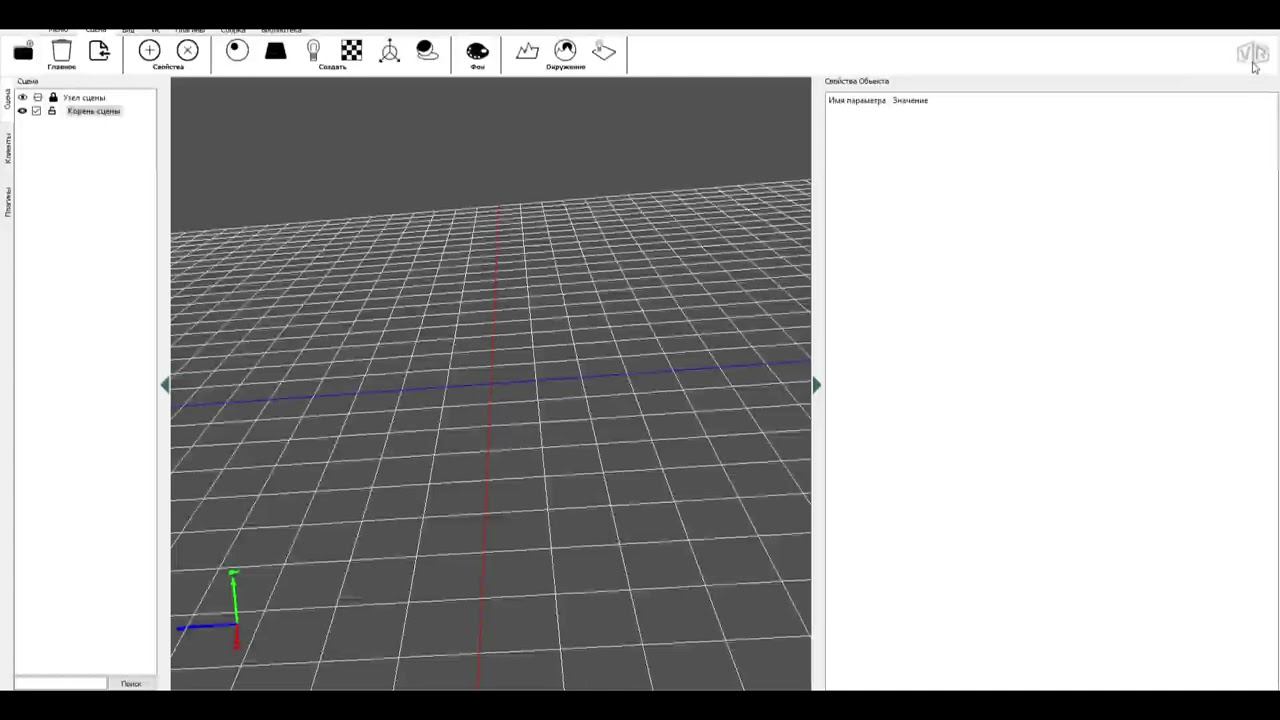This screenshot has width=1280, height=720.
Task: Toggle checkbox of Корень сцены row
Action: click(x=37, y=111)
